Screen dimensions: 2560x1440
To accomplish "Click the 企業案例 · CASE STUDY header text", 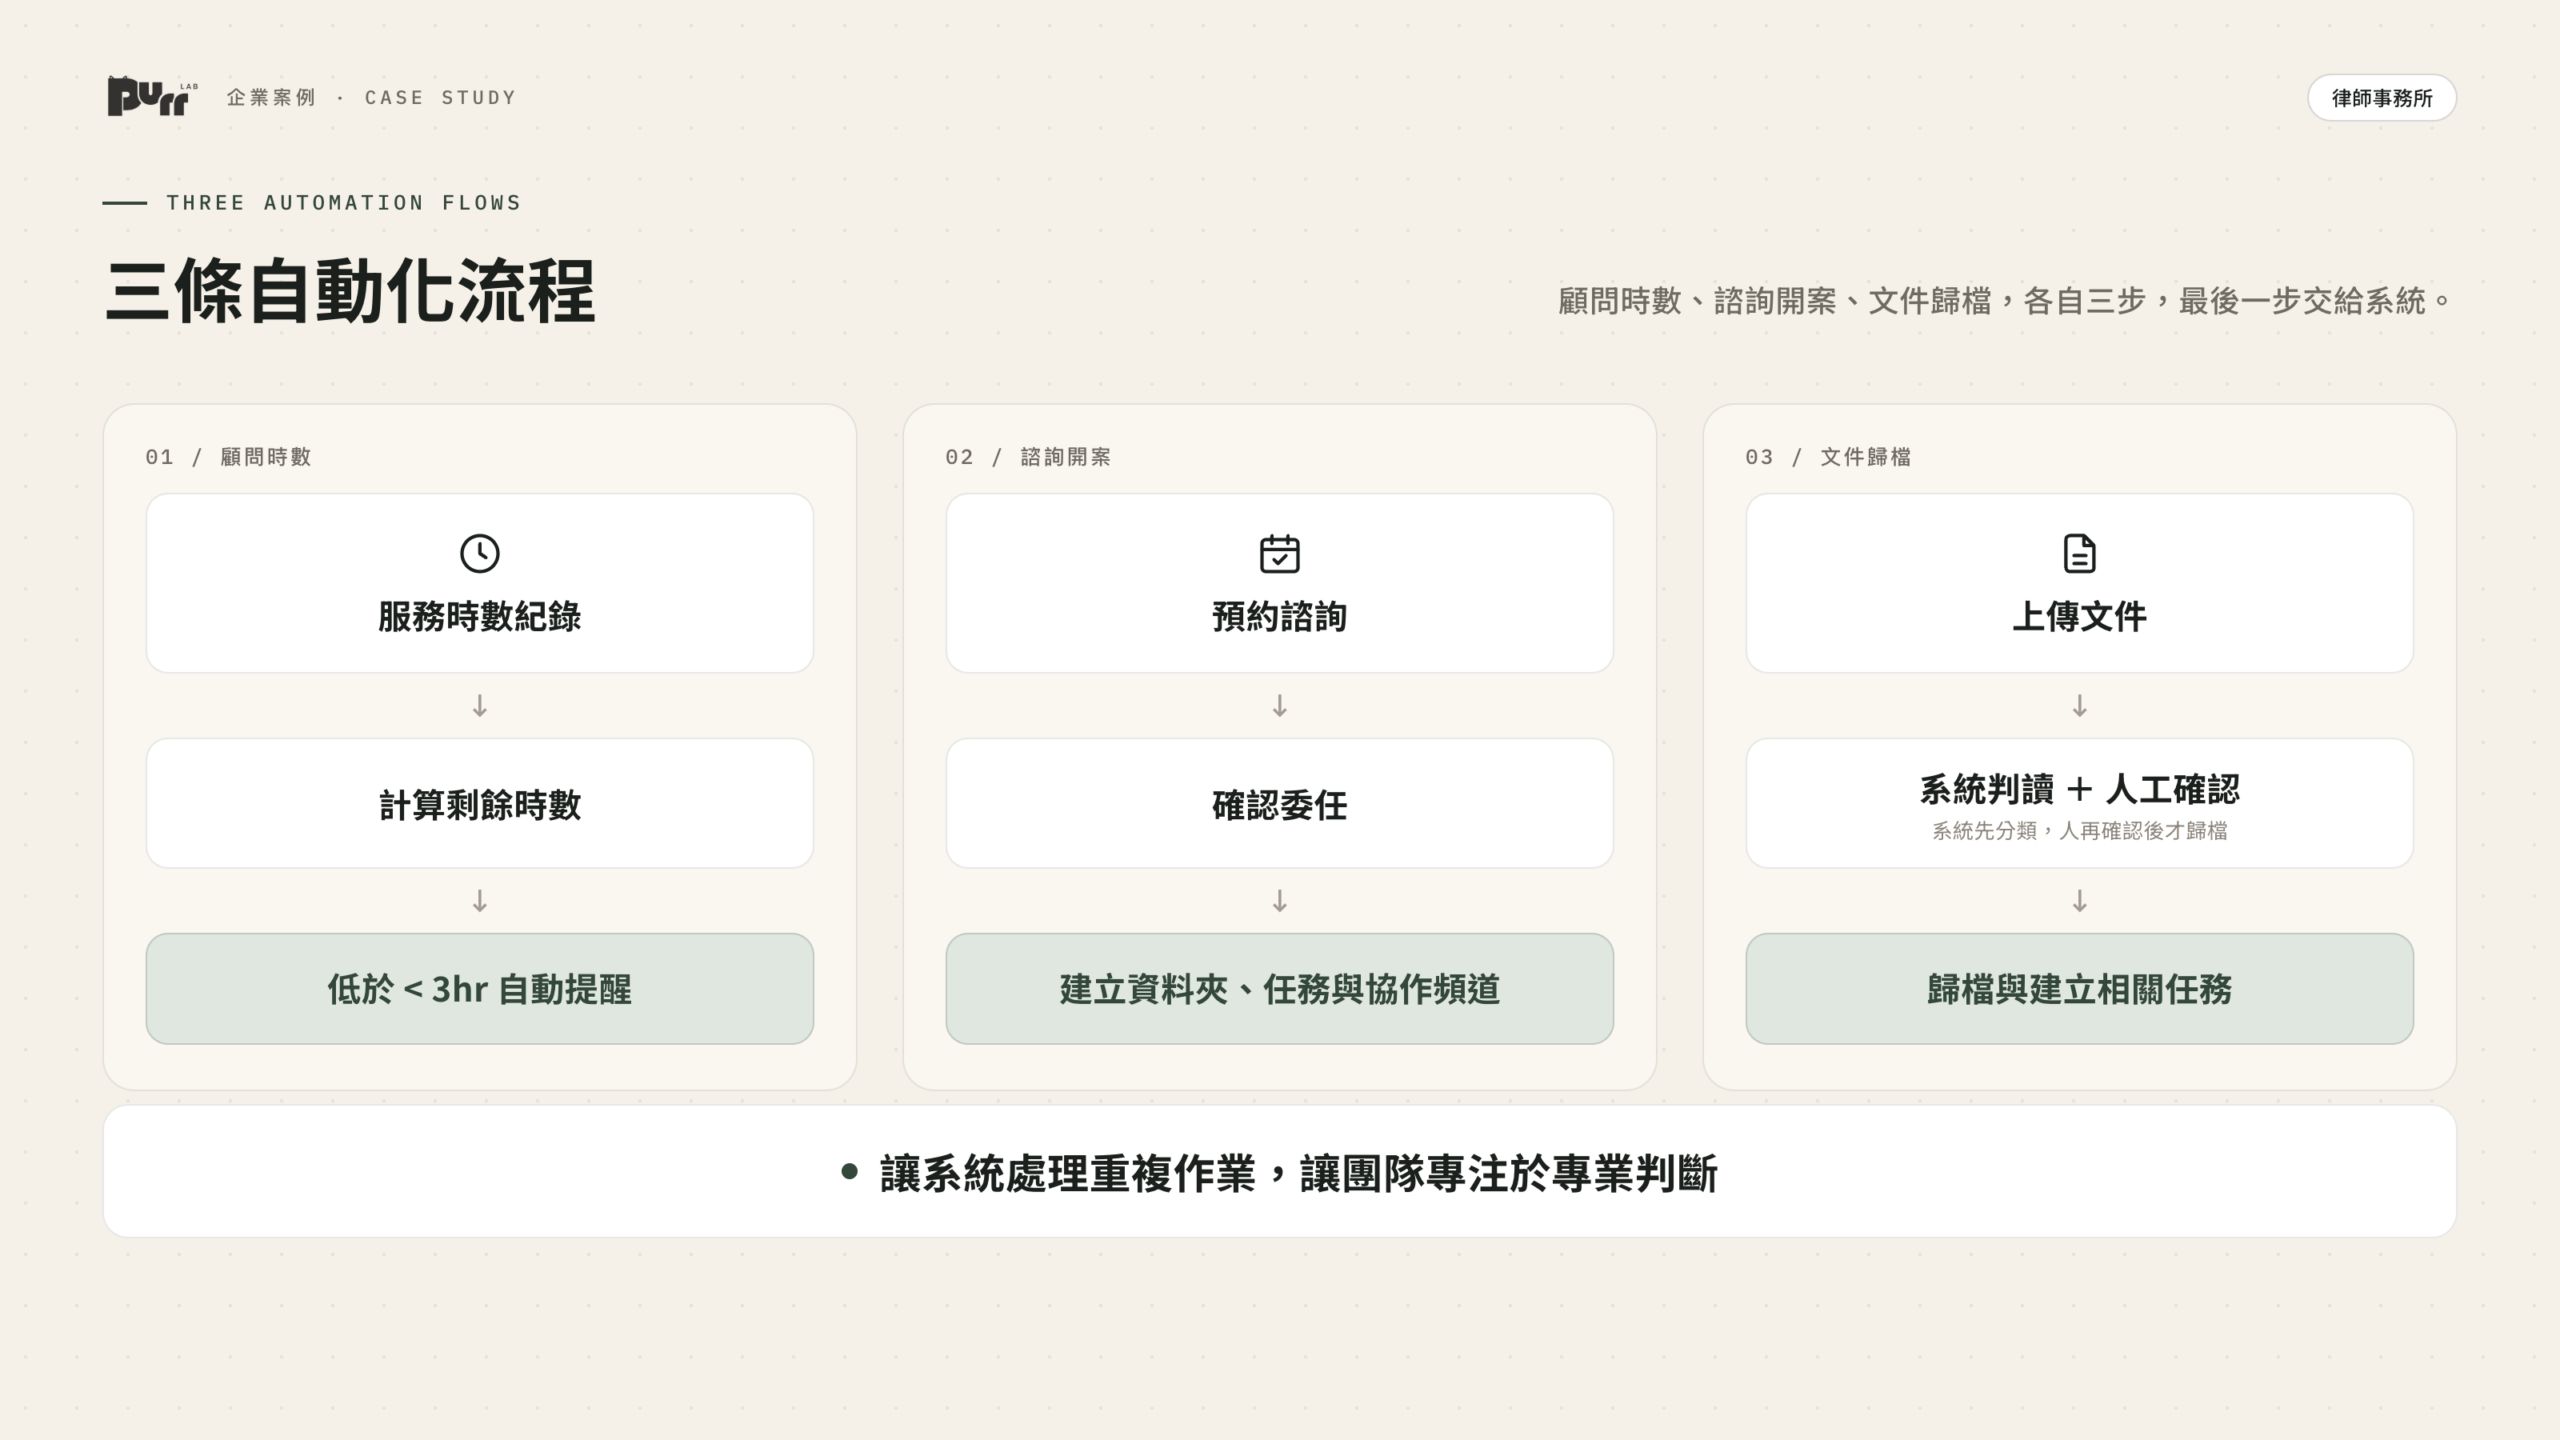I will [x=372, y=98].
